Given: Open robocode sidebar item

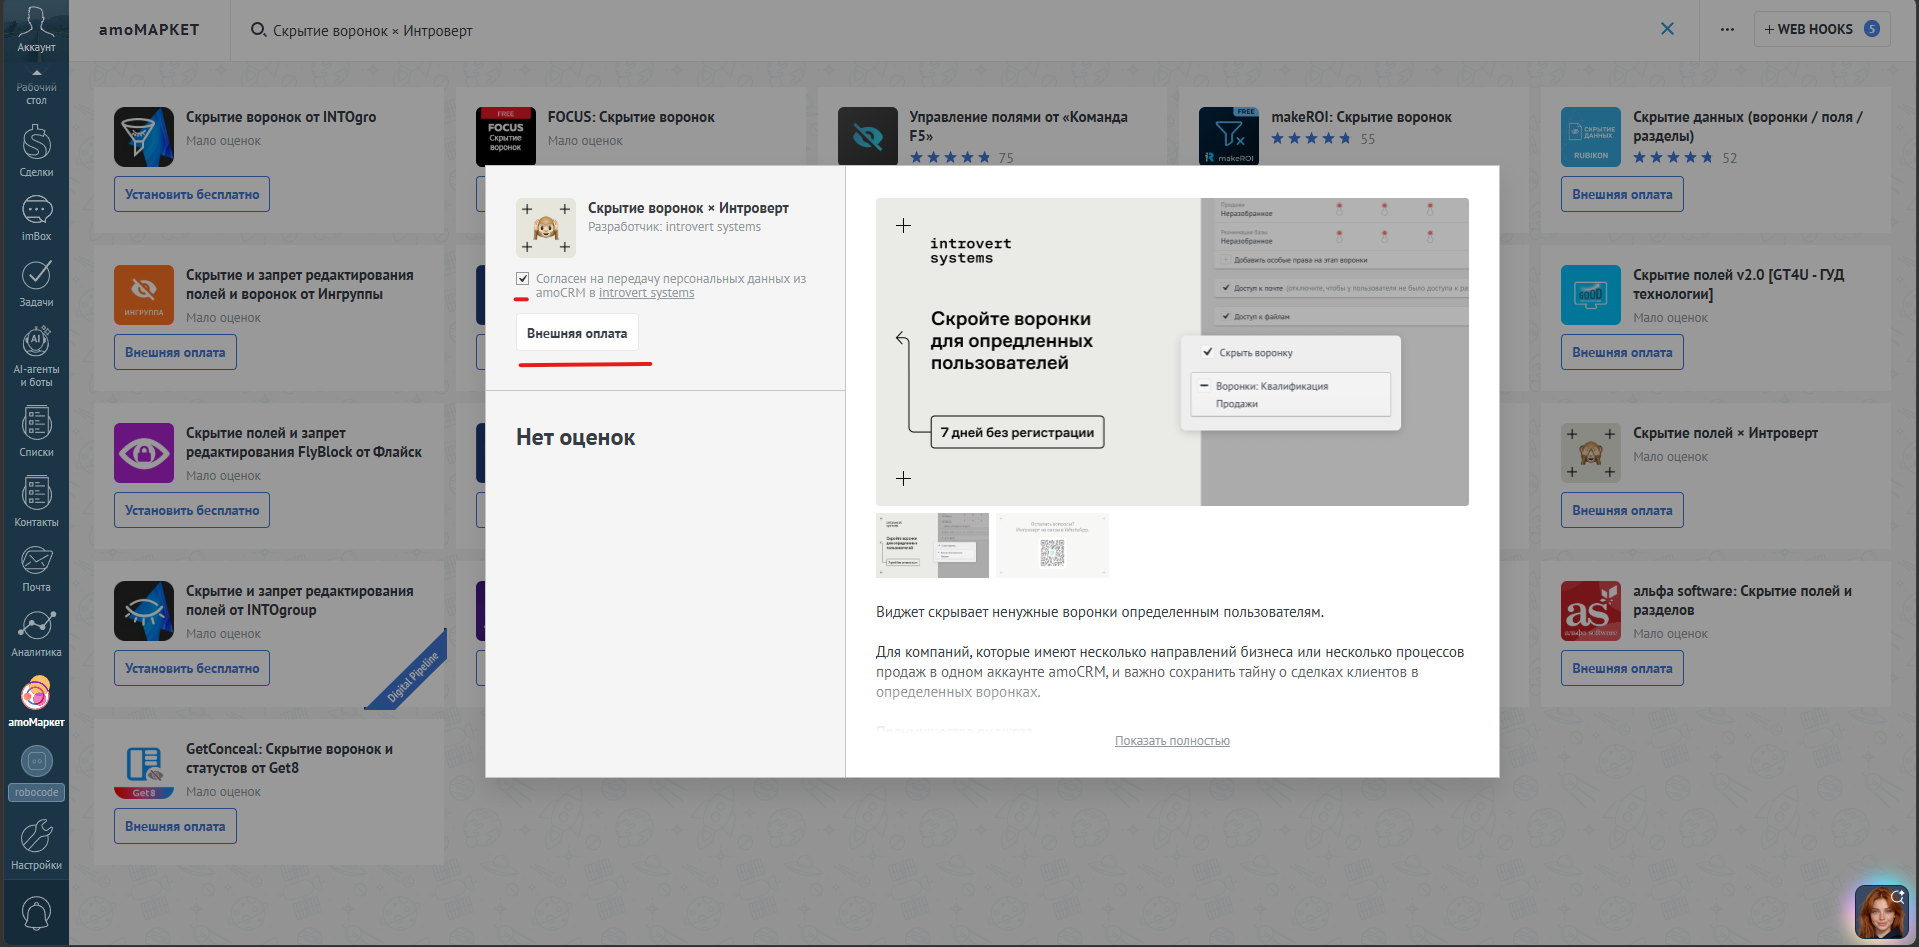Looking at the screenshot, I should coord(36,773).
